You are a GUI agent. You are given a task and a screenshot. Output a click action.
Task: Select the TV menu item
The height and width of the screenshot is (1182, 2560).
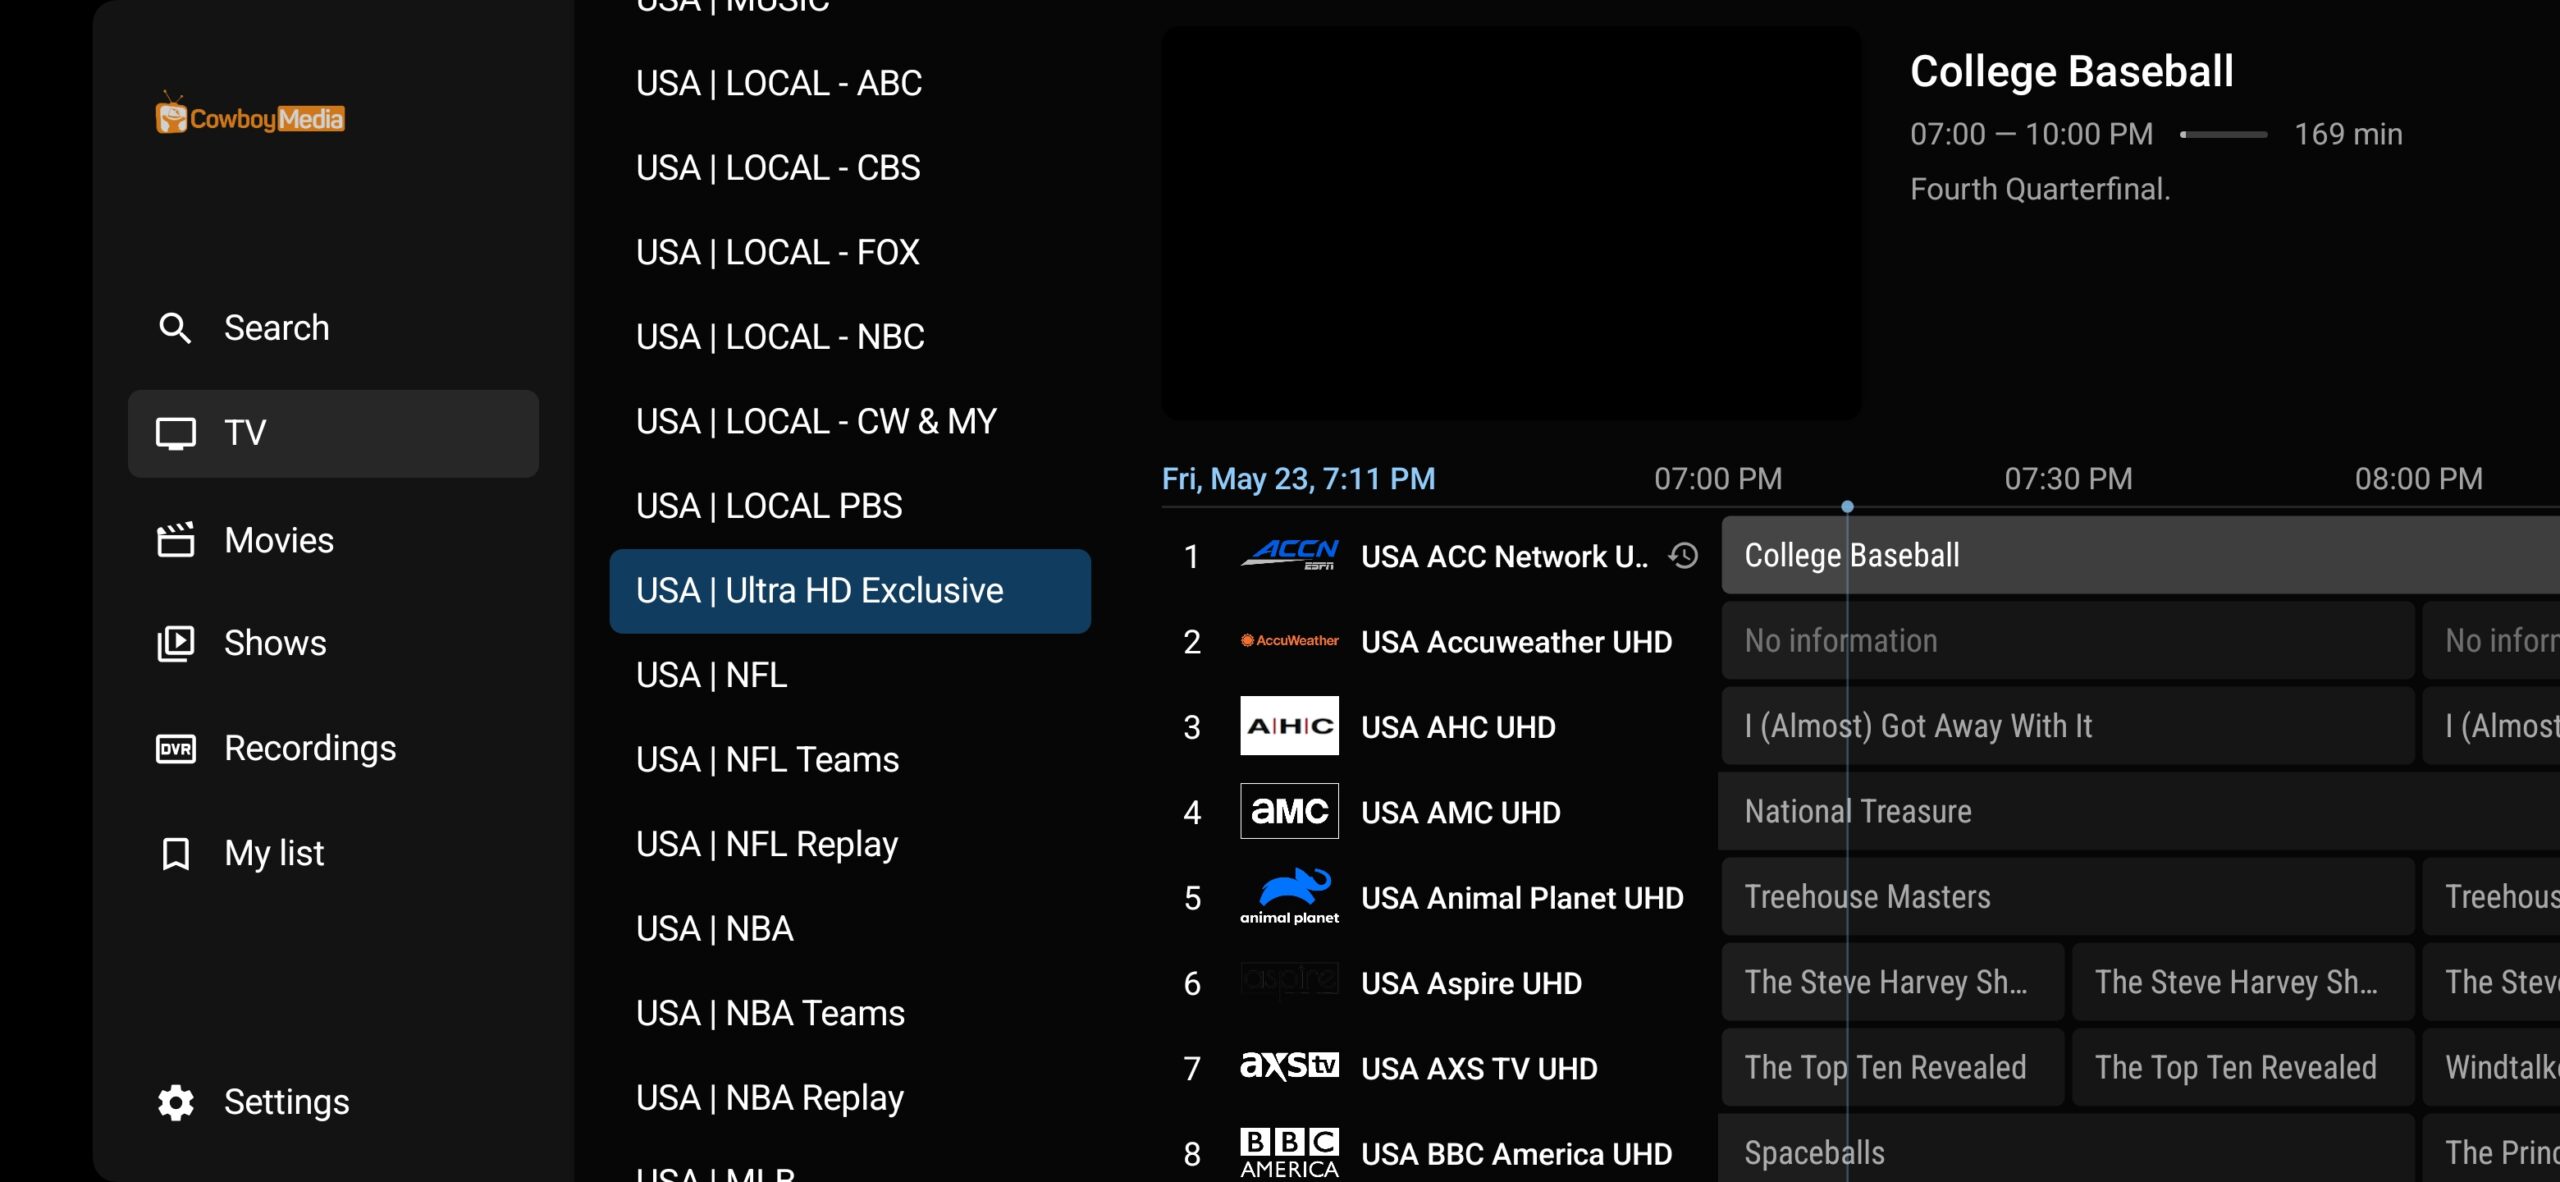pos(333,433)
